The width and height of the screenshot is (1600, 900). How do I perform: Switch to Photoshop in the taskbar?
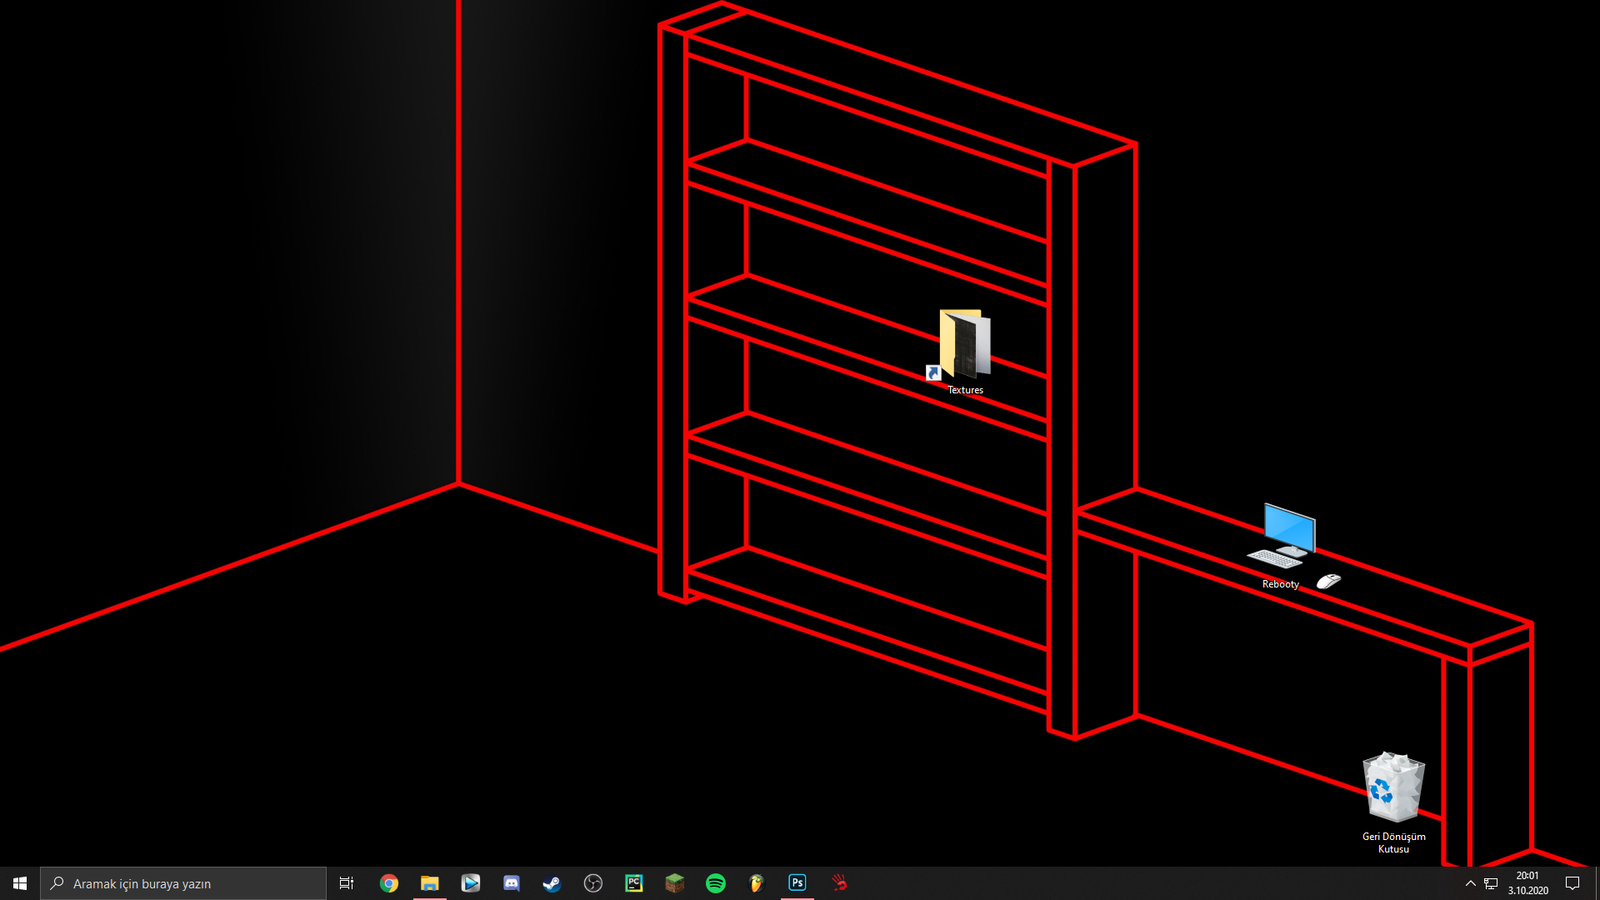(x=797, y=883)
